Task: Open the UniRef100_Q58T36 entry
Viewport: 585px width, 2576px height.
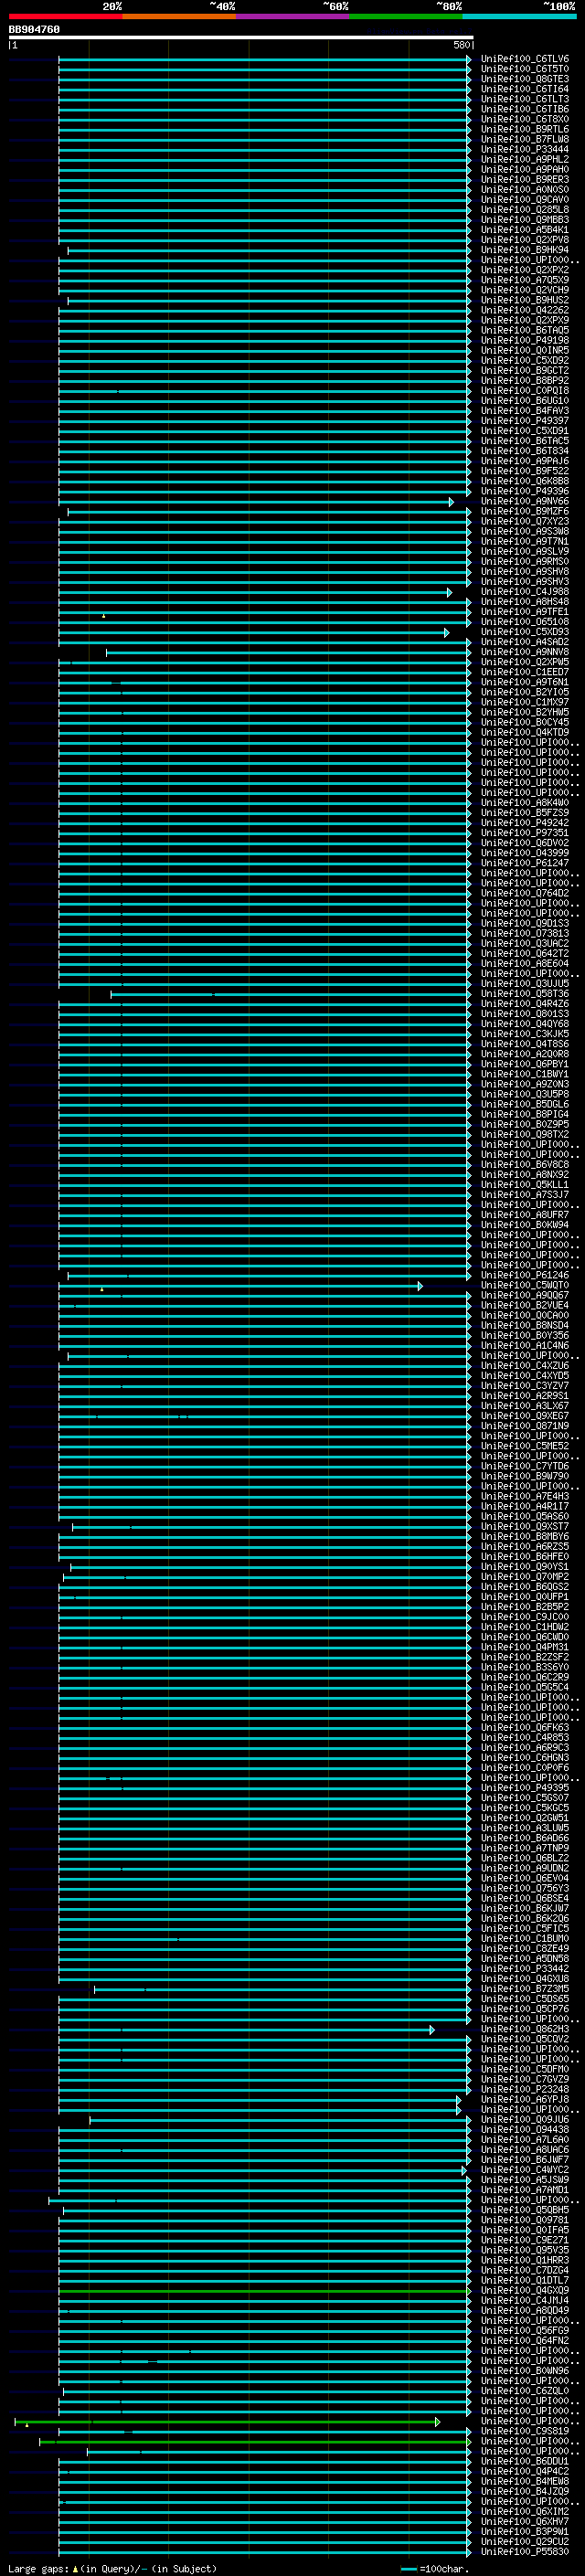Action: point(524,995)
